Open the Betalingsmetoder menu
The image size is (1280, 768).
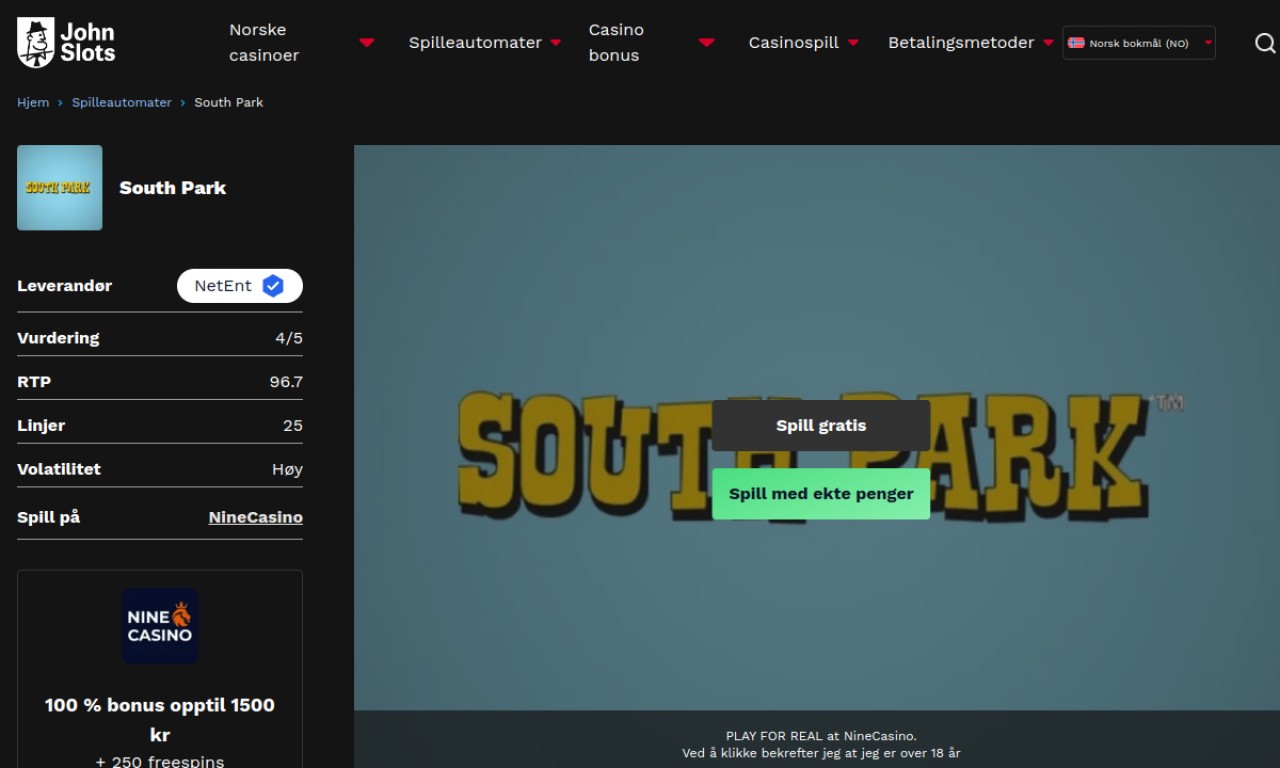tap(961, 43)
